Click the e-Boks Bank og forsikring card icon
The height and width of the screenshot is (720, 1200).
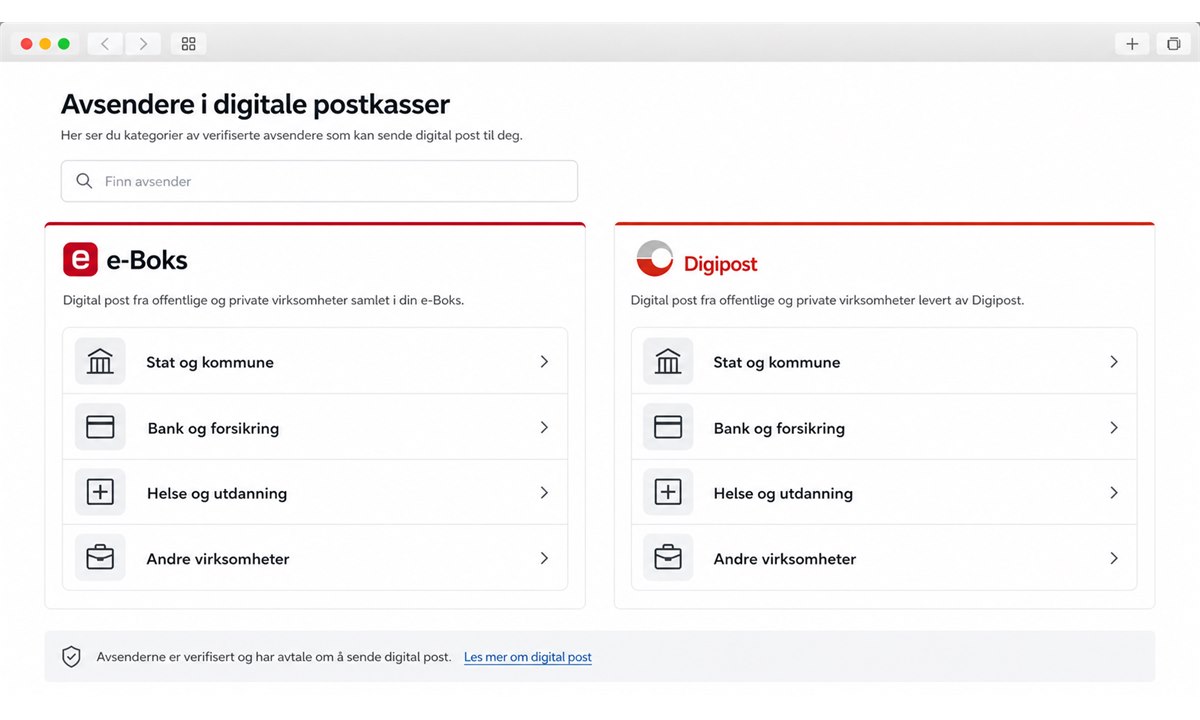click(100, 427)
